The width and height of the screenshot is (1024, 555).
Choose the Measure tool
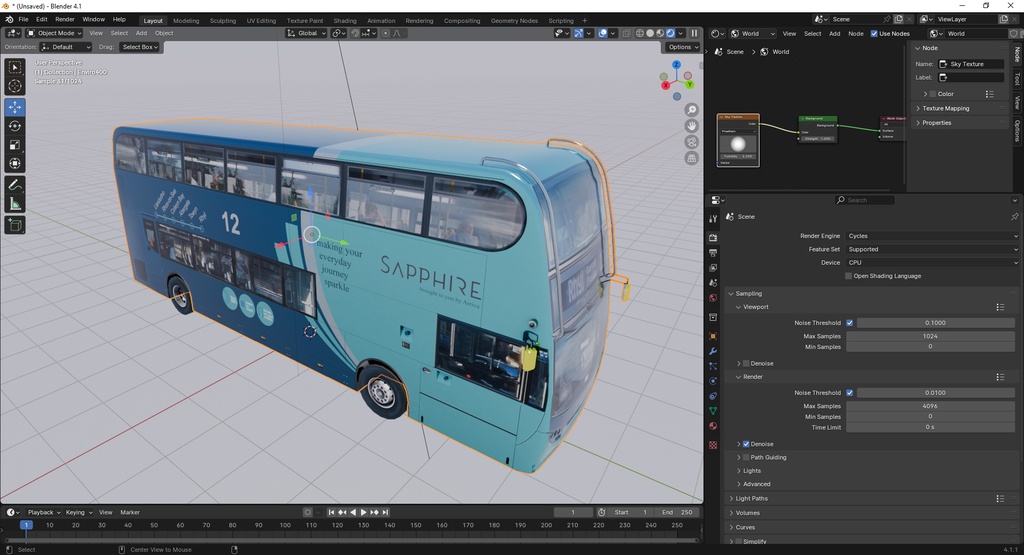[x=15, y=204]
